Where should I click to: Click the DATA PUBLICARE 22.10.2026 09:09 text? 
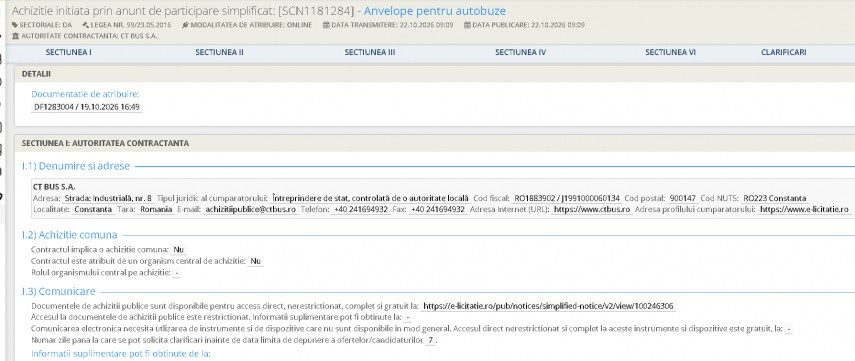(528, 25)
